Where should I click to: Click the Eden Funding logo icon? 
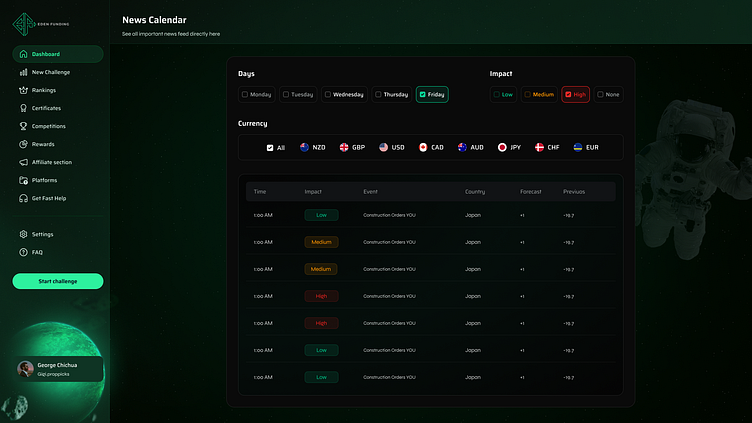pos(23,21)
